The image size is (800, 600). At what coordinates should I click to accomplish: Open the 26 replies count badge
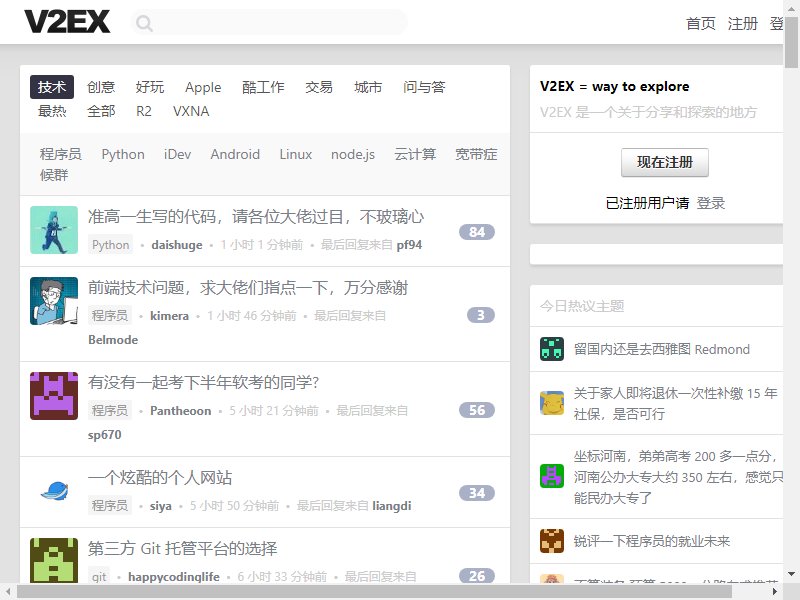coord(477,576)
